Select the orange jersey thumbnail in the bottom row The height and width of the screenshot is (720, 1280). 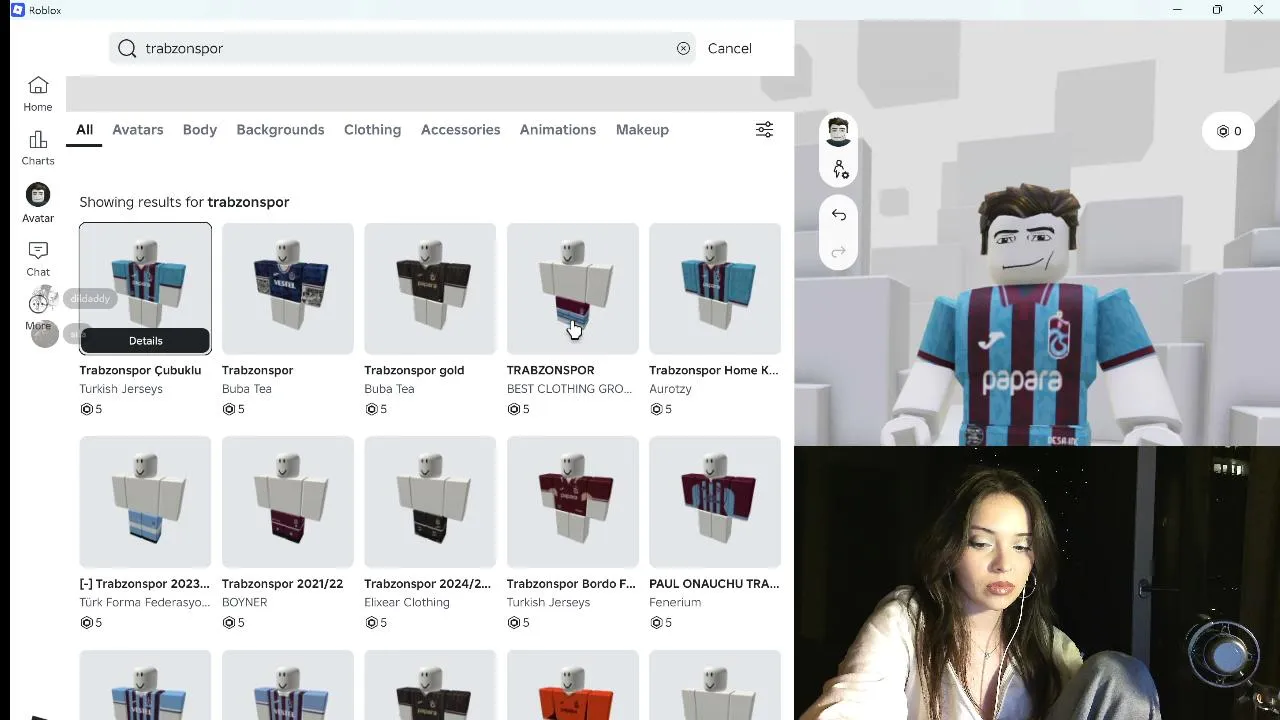coord(572,685)
